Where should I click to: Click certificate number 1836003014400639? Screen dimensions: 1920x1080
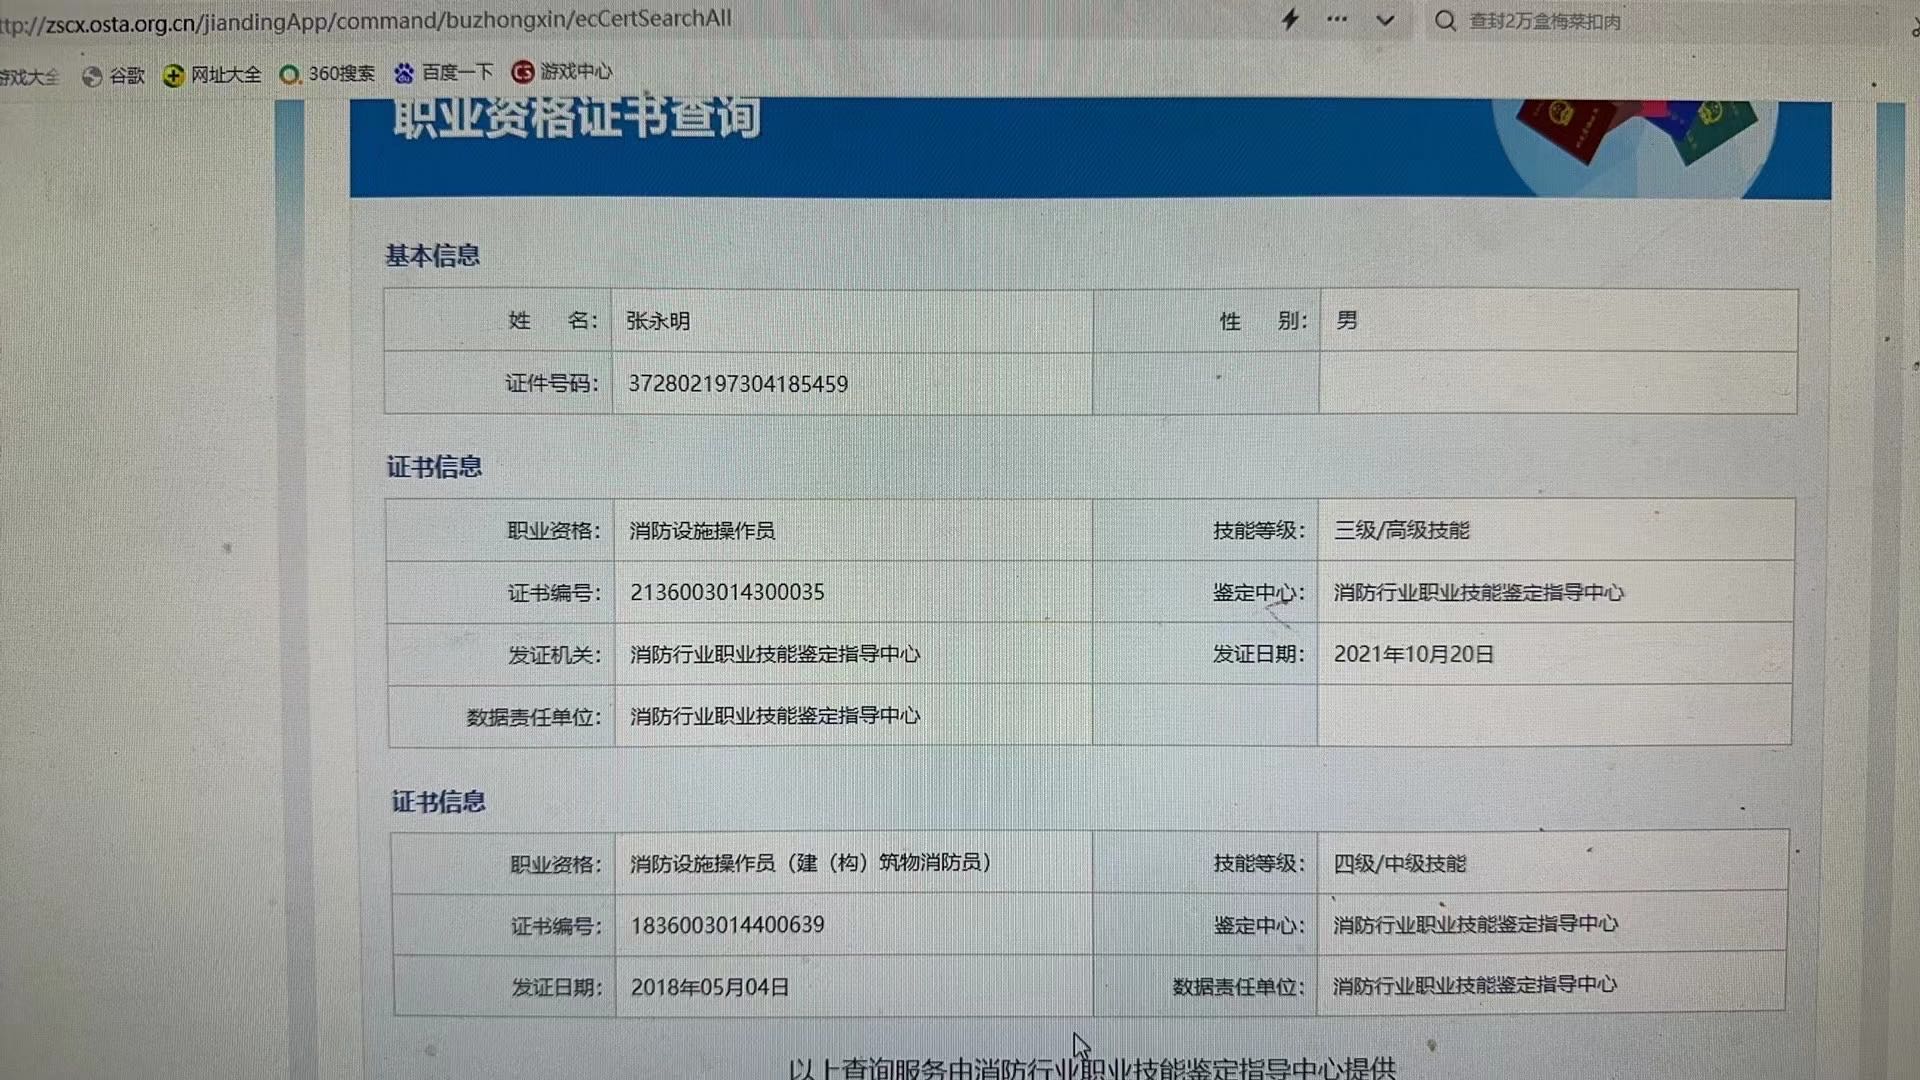click(x=727, y=925)
